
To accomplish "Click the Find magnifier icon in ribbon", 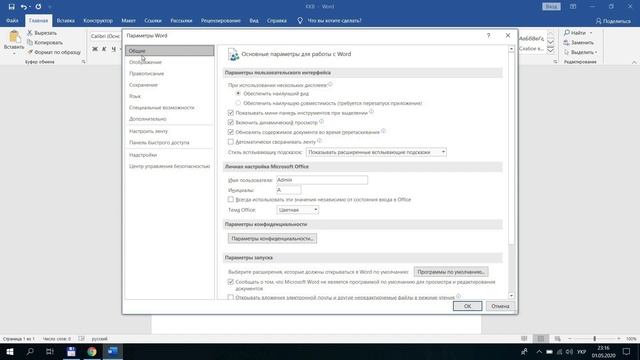I will click(567, 33).
